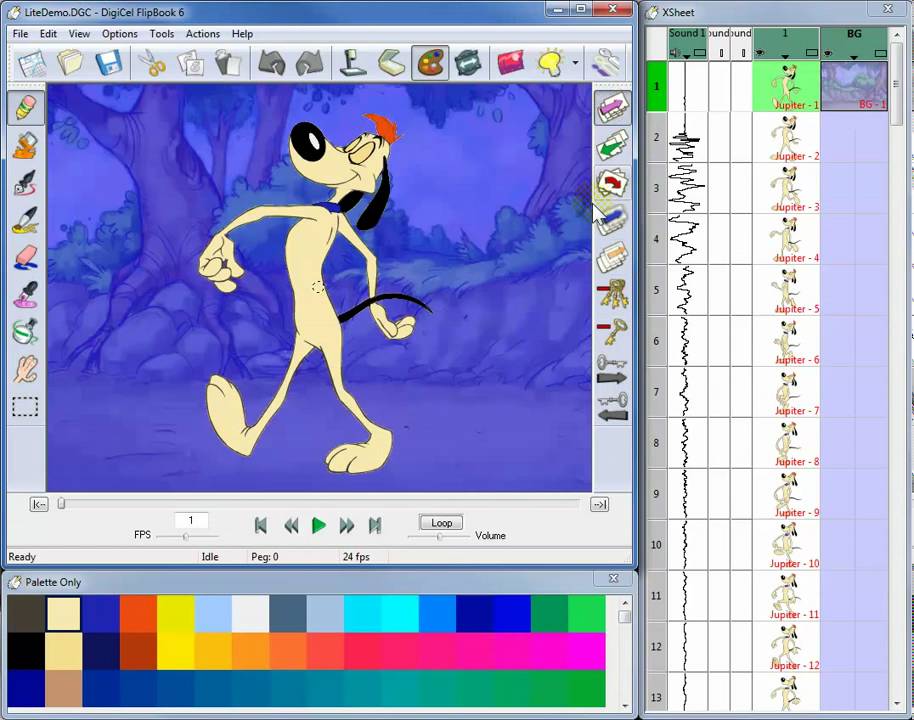914x720 pixels.
Task: Select the pink Eraser tool
Action: (x=26, y=257)
